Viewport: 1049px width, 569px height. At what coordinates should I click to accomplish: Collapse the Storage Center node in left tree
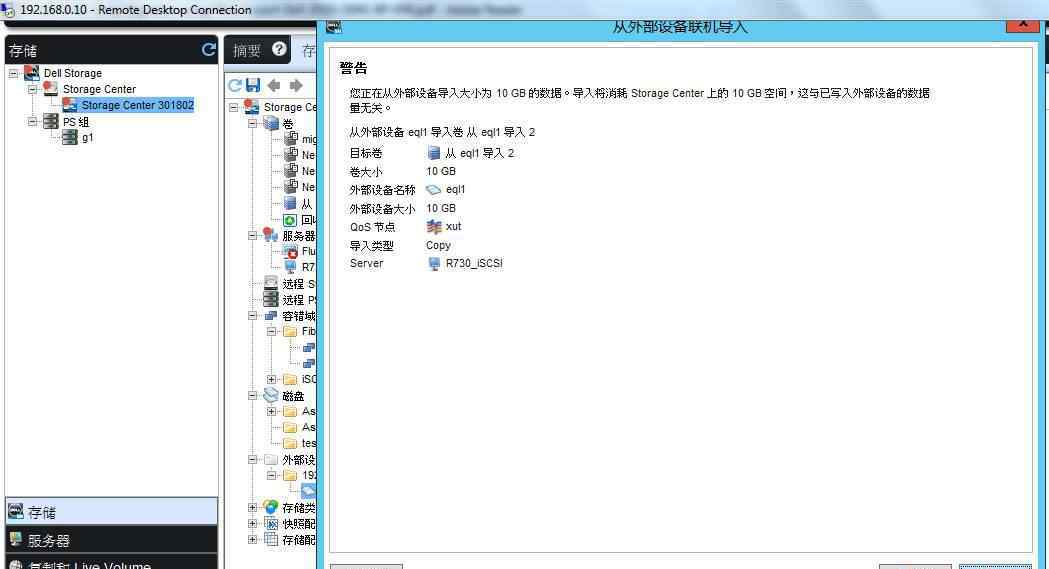[32, 89]
